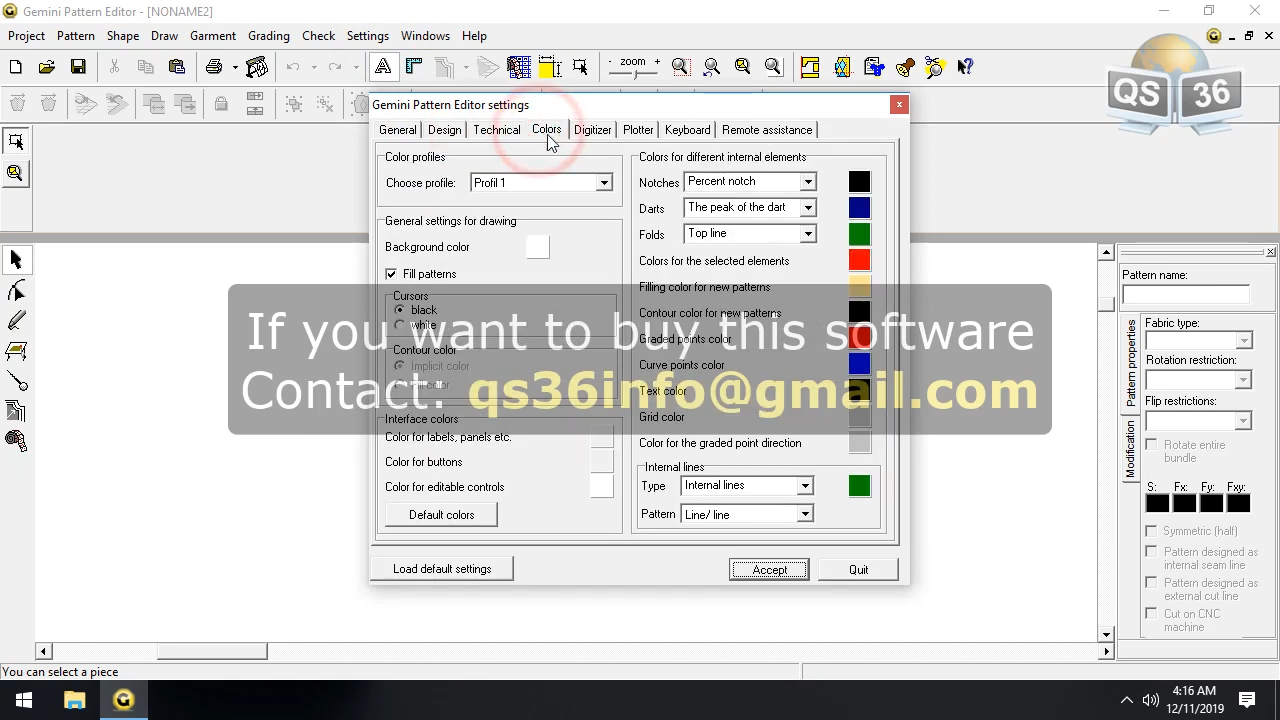Switch to the Technical tab
Viewport: 1280px width, 720px height.
click(497, 130)
